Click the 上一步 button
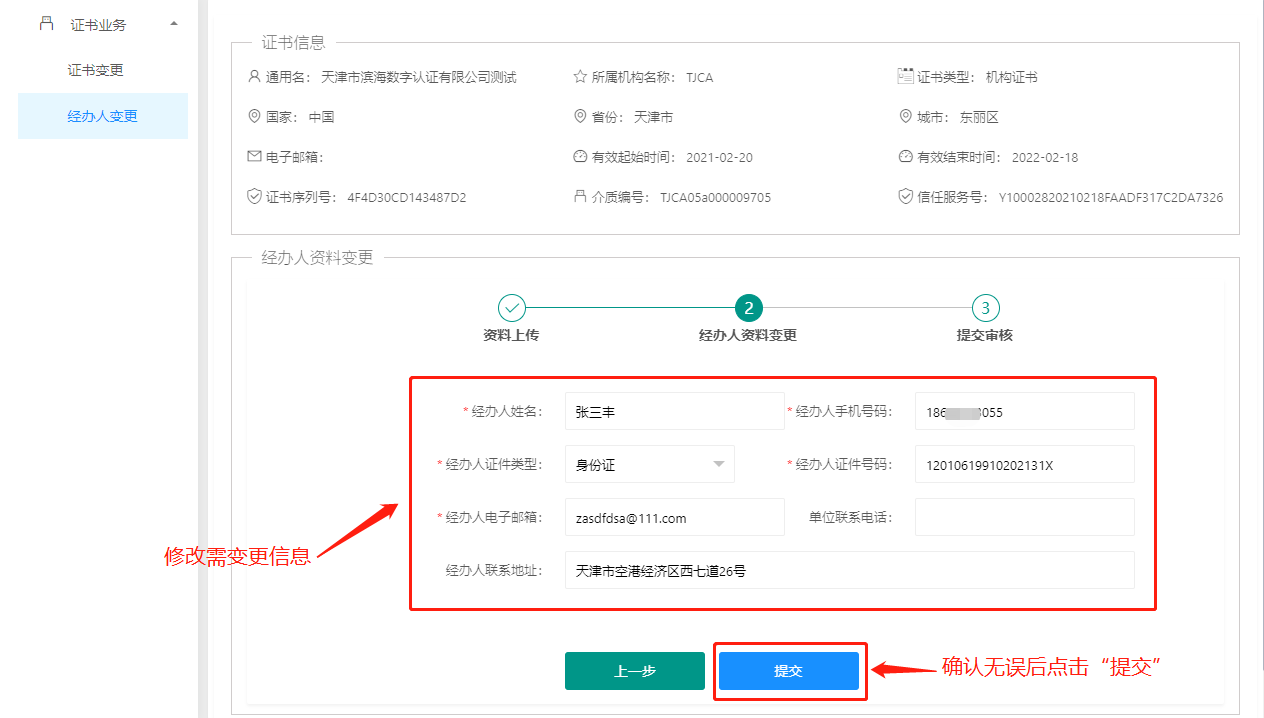 (634, 671)
